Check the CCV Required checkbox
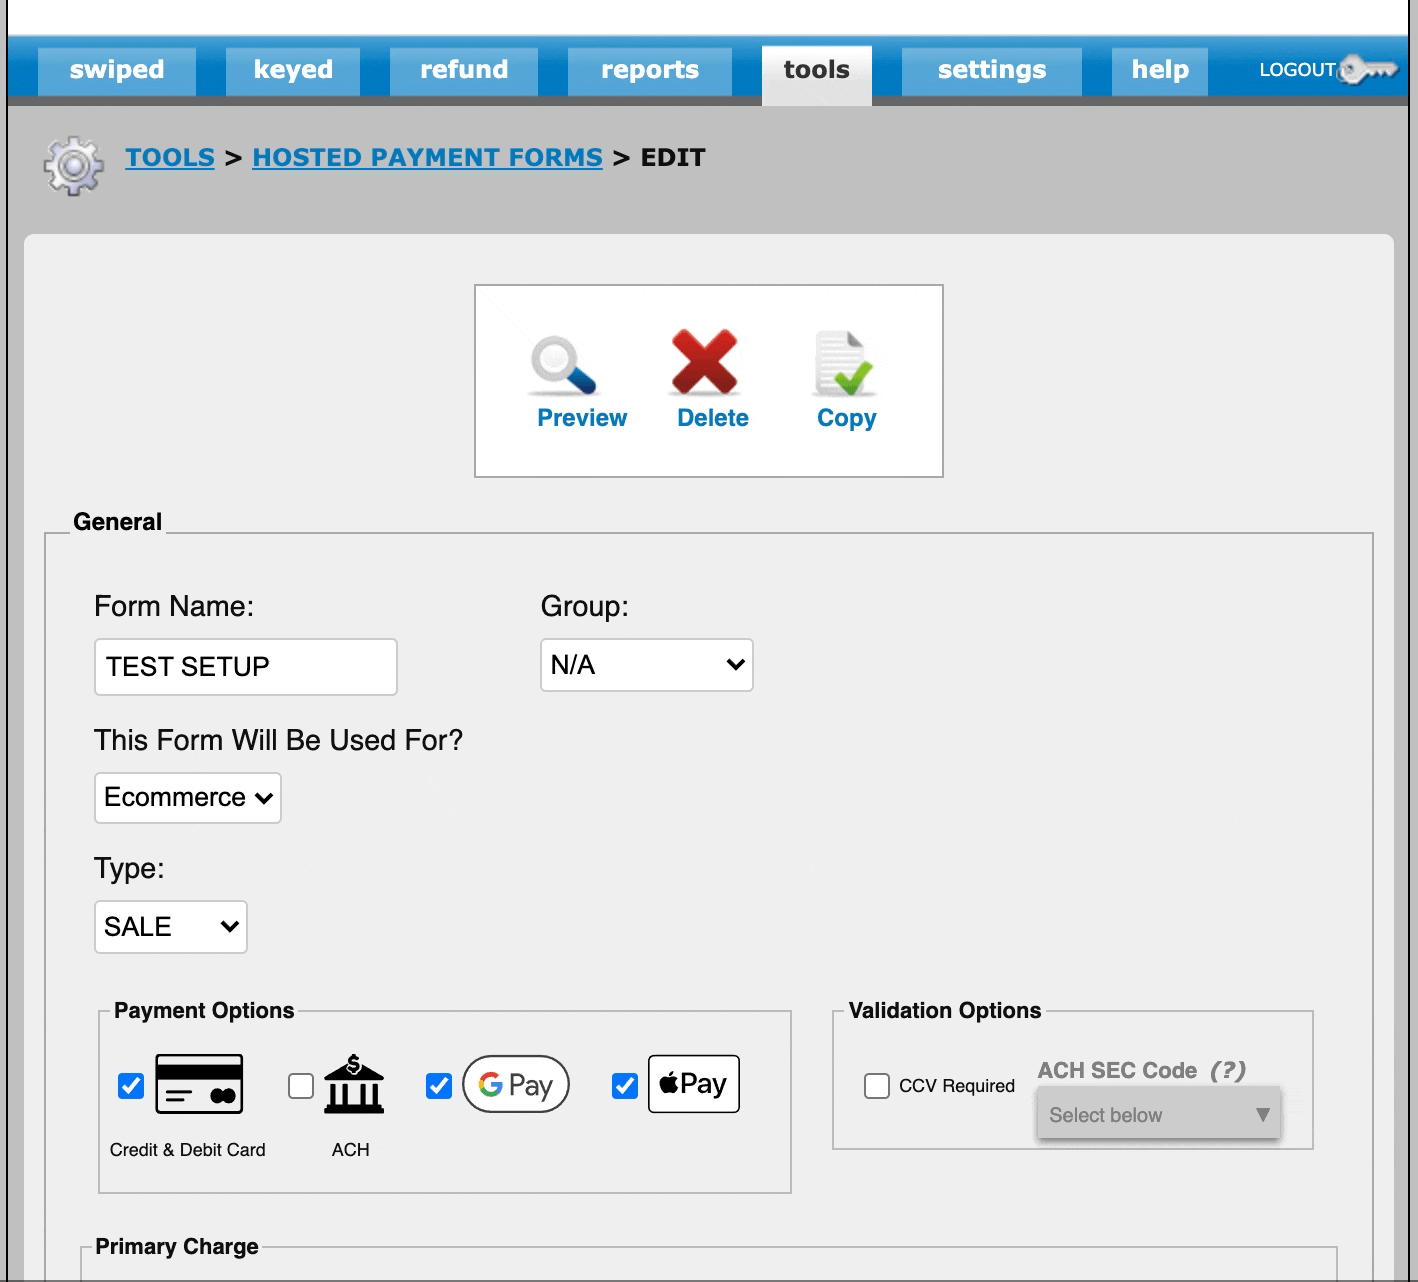Image resolution: width=1418 pixels, height=1282 pixels. 877,1086
